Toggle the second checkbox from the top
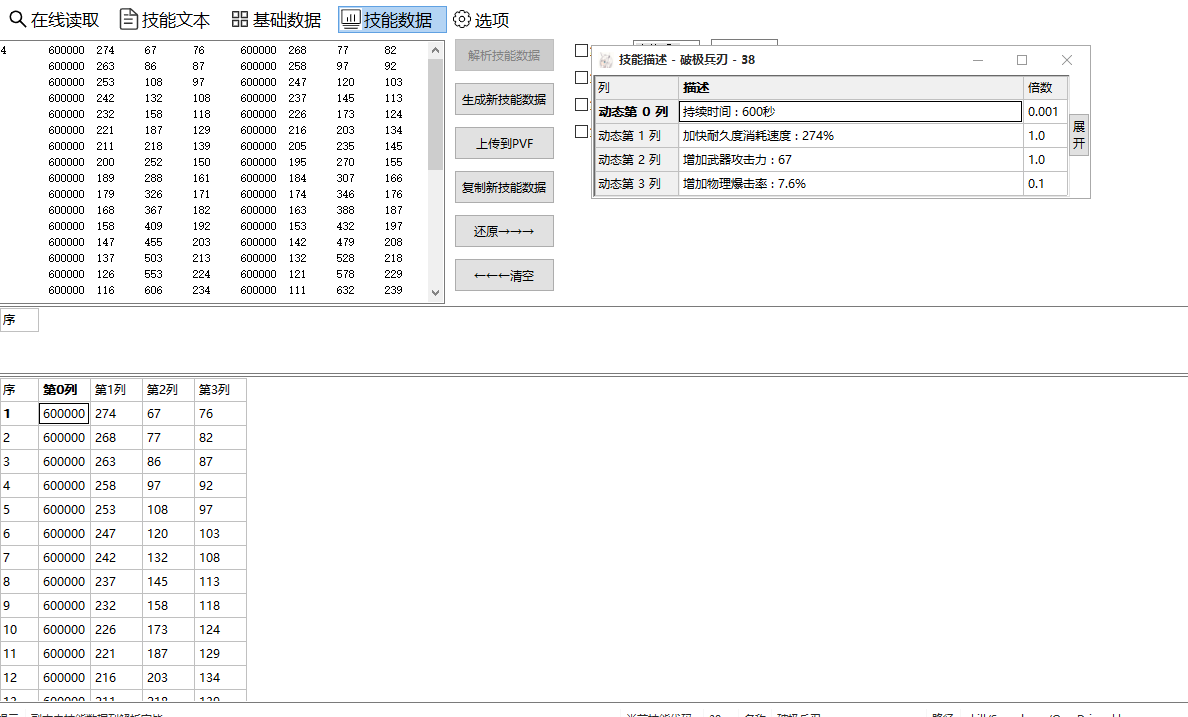The height and width of the screenshot is (717, 1188). click(581, 78)
